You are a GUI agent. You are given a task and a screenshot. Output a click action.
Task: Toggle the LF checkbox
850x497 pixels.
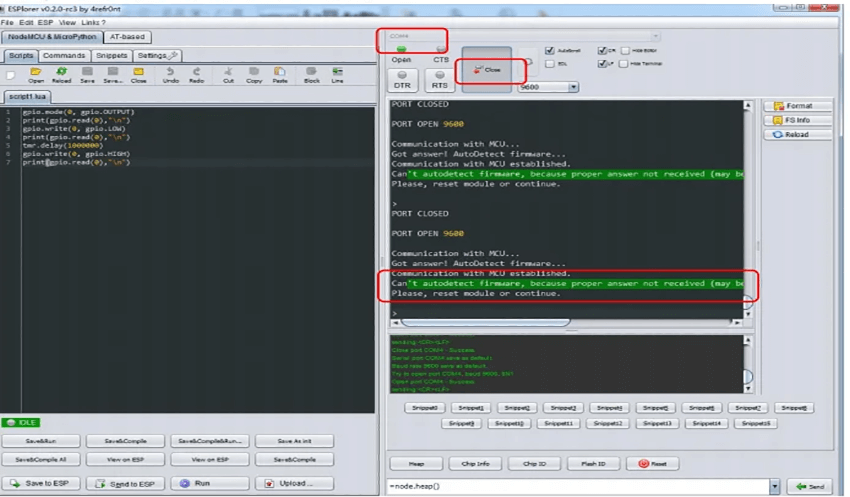pos(602,63)
